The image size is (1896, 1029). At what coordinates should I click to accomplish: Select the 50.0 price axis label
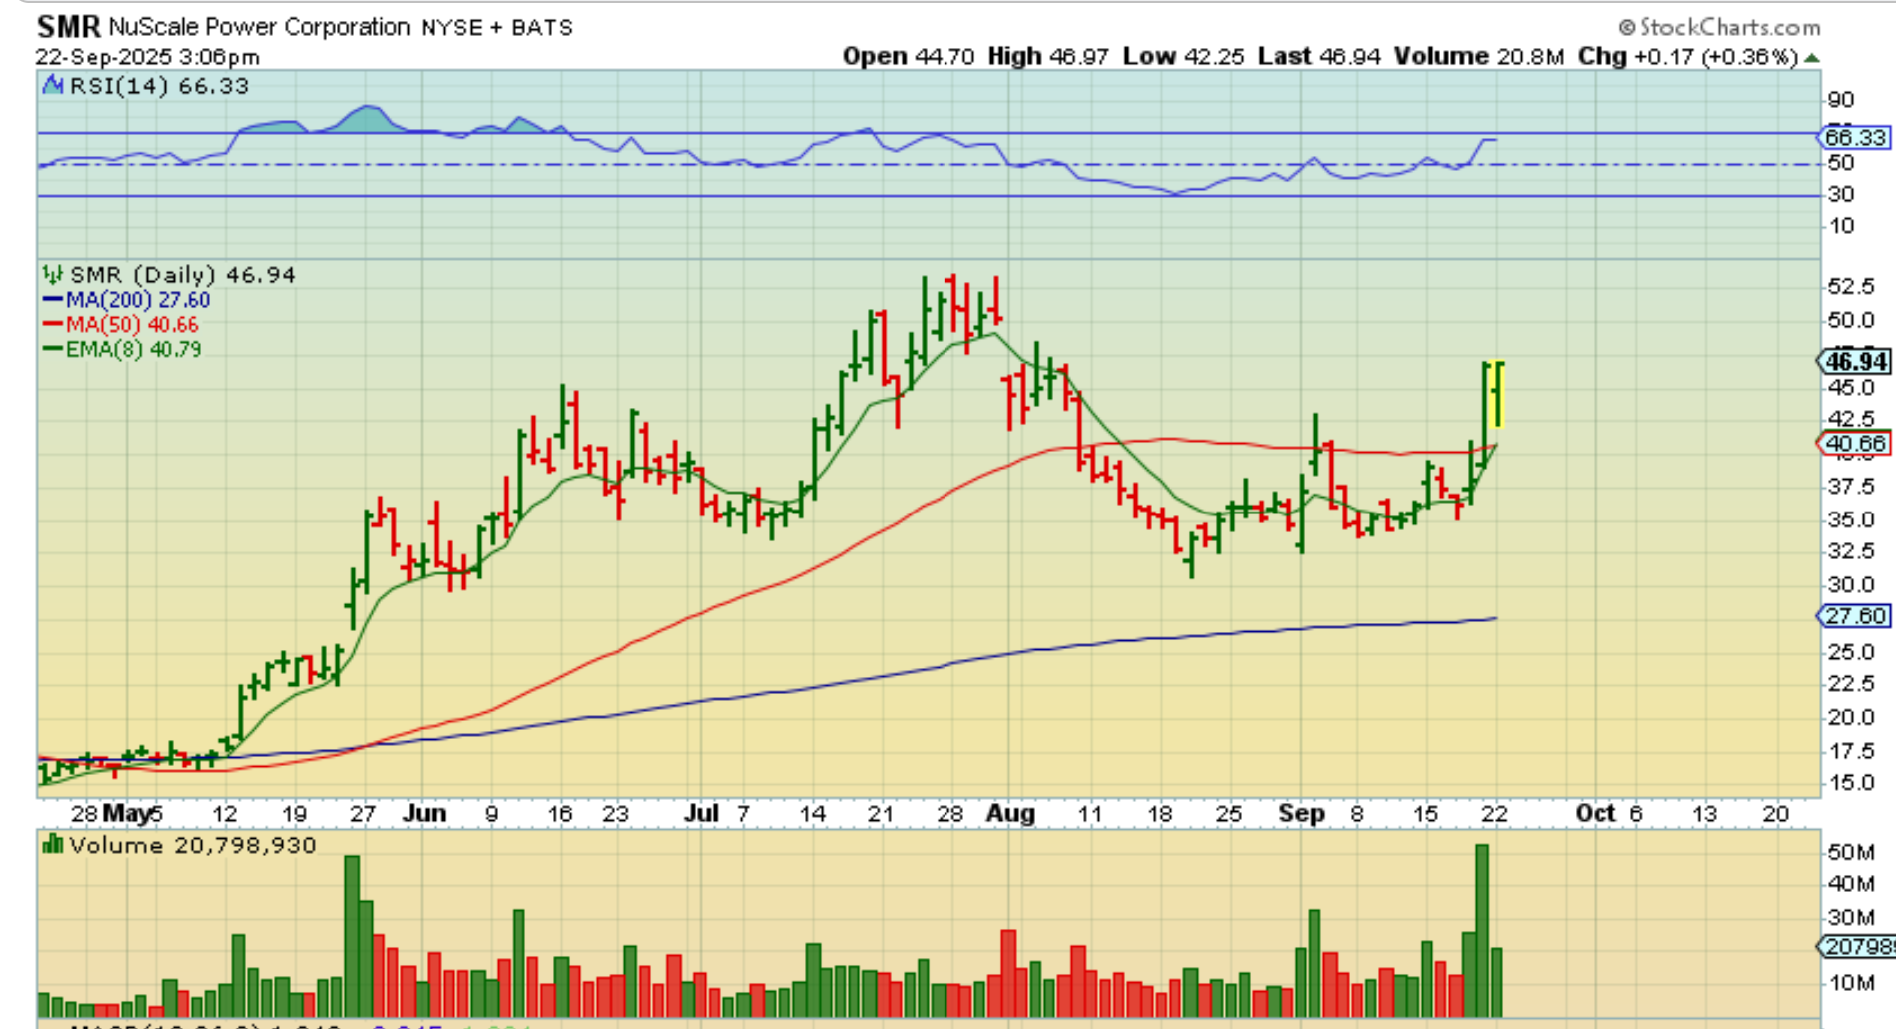coord(1850,321)
